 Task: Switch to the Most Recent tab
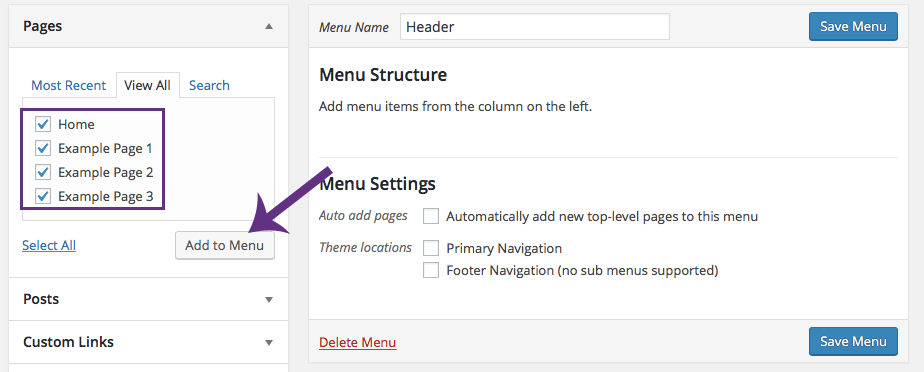click(68, 85)
